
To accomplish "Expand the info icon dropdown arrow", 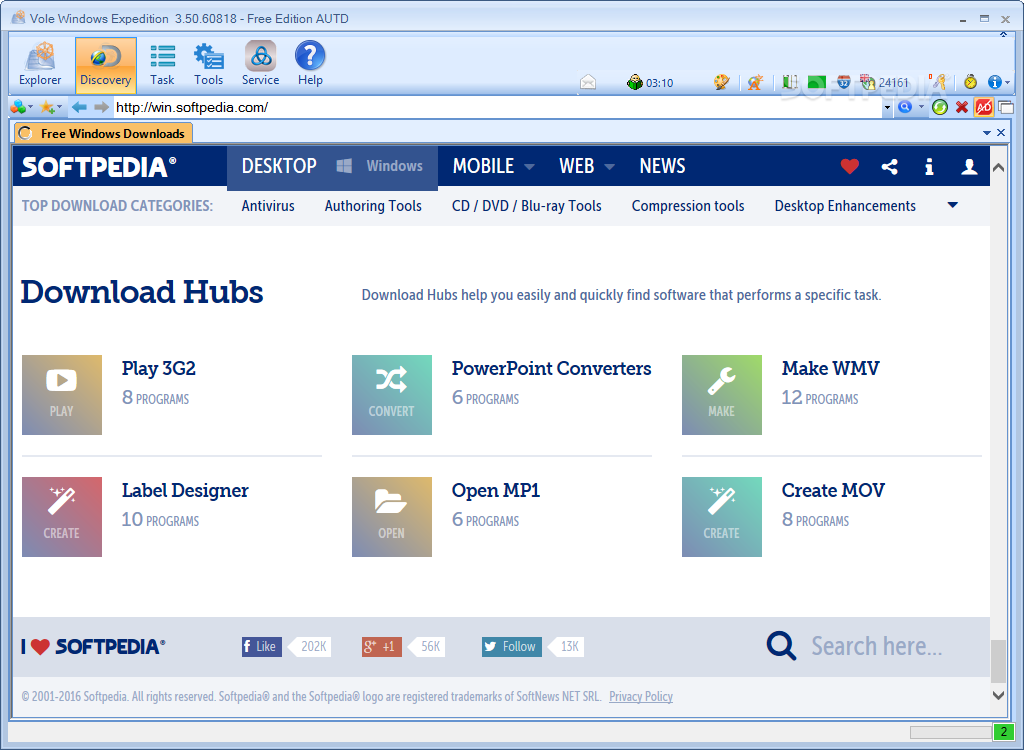I will [1008, 83].
